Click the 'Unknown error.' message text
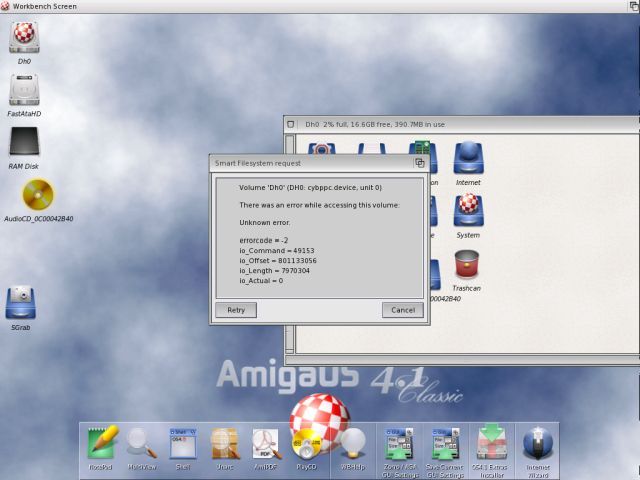Screen dimensions: 640x480 coord(264,222)
